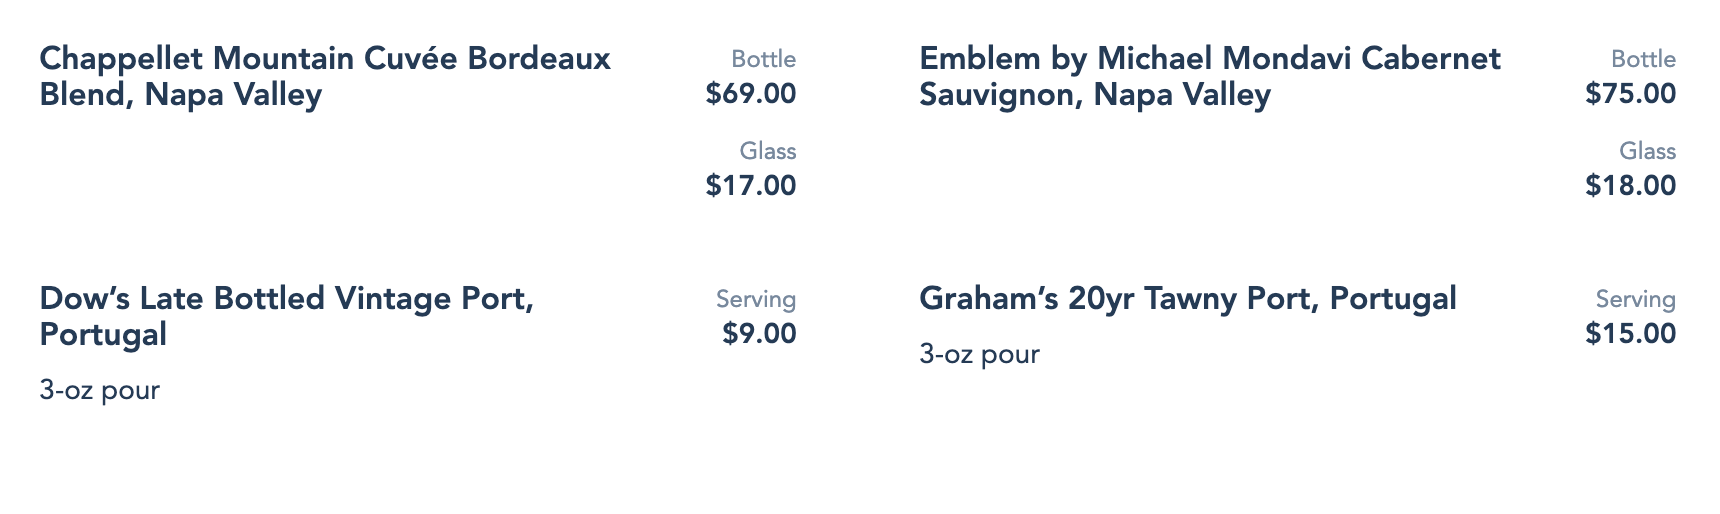Click the $9.00 serving price
The width and height of the screenshot is (1720, 514).
click(759, 334)
